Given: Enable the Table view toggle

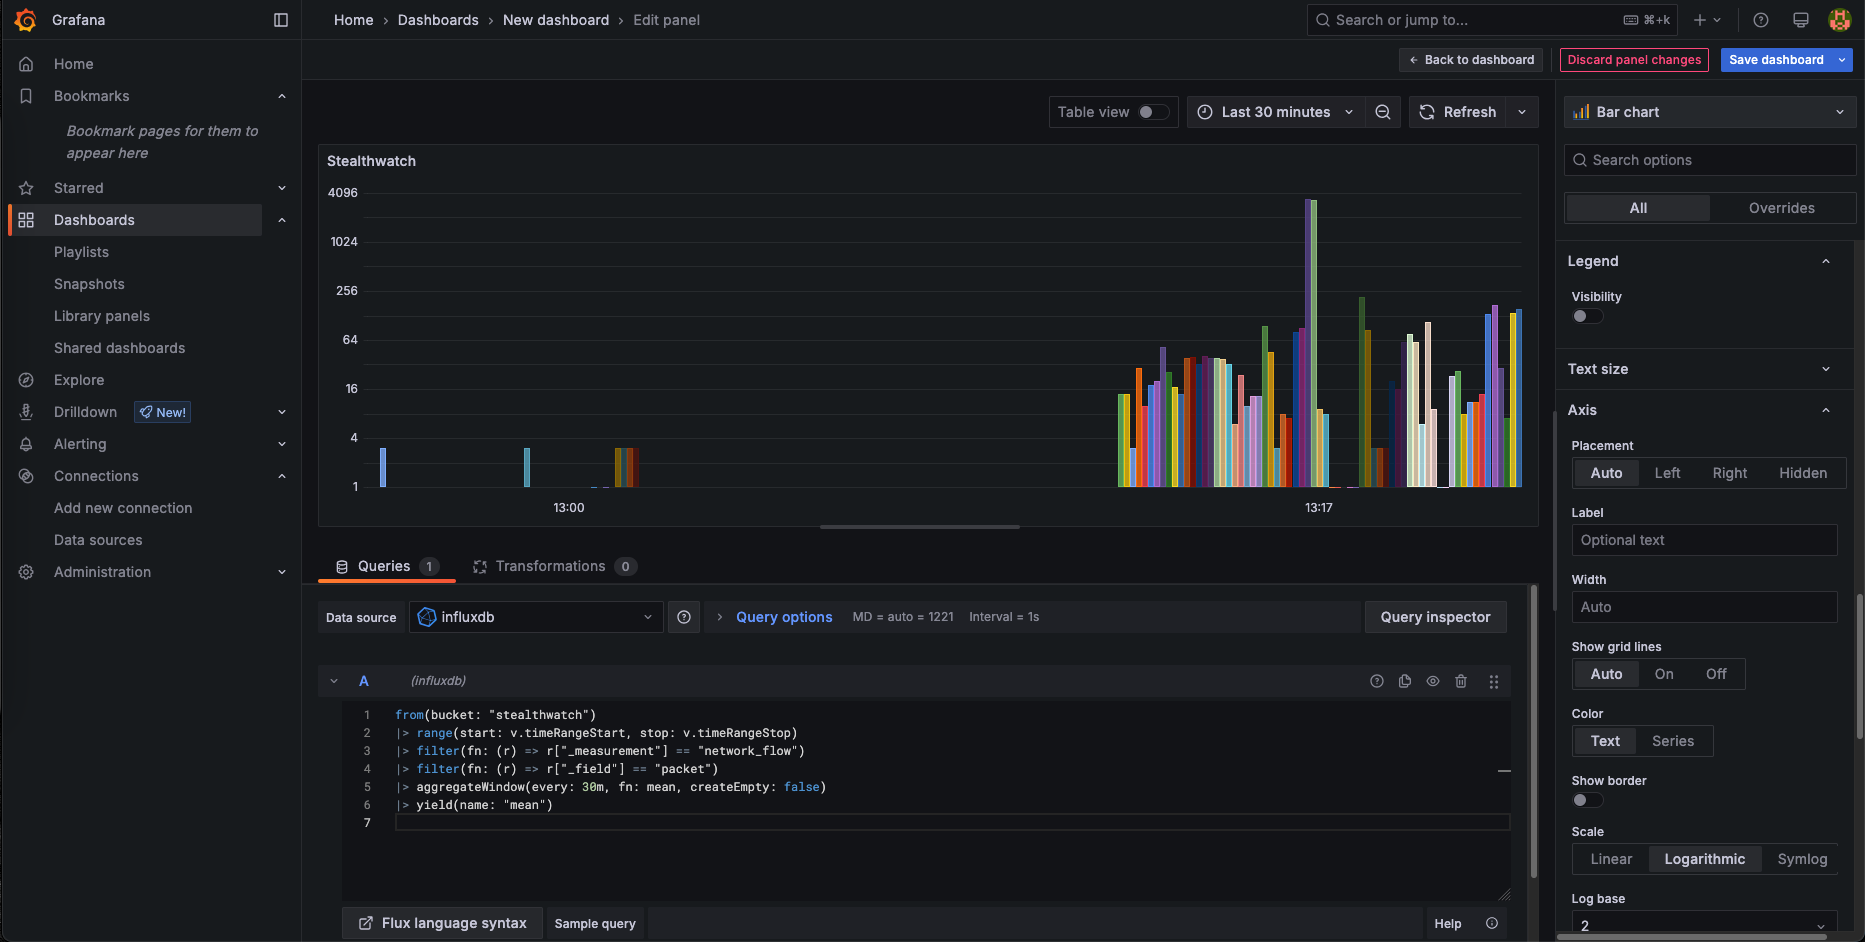Looking at the screenshot, I should 1153,112.
